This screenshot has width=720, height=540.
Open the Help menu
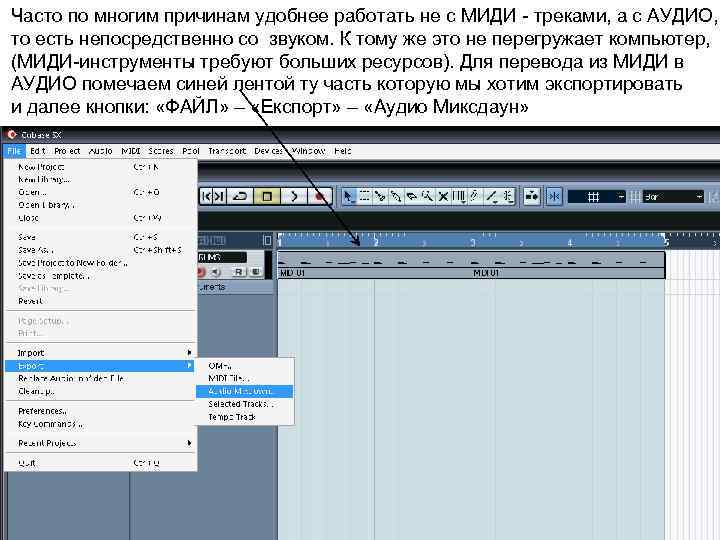pos(343,151)
